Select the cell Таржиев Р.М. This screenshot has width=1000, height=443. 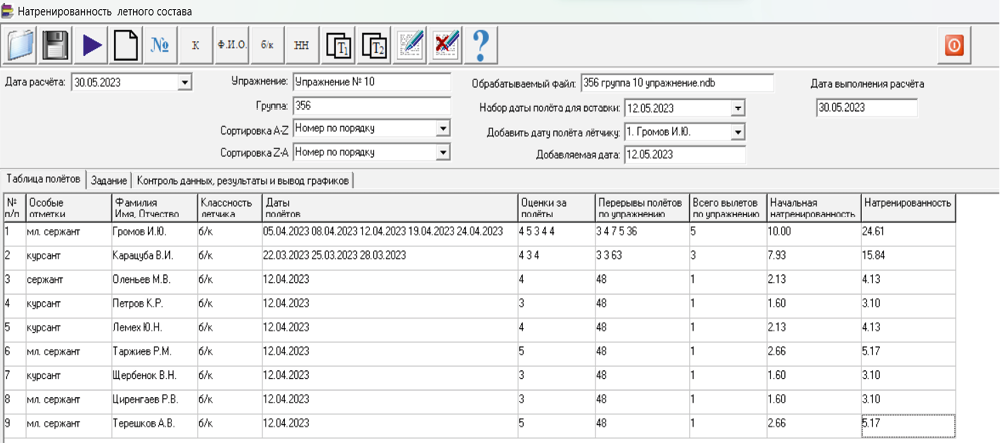point(152,352)
